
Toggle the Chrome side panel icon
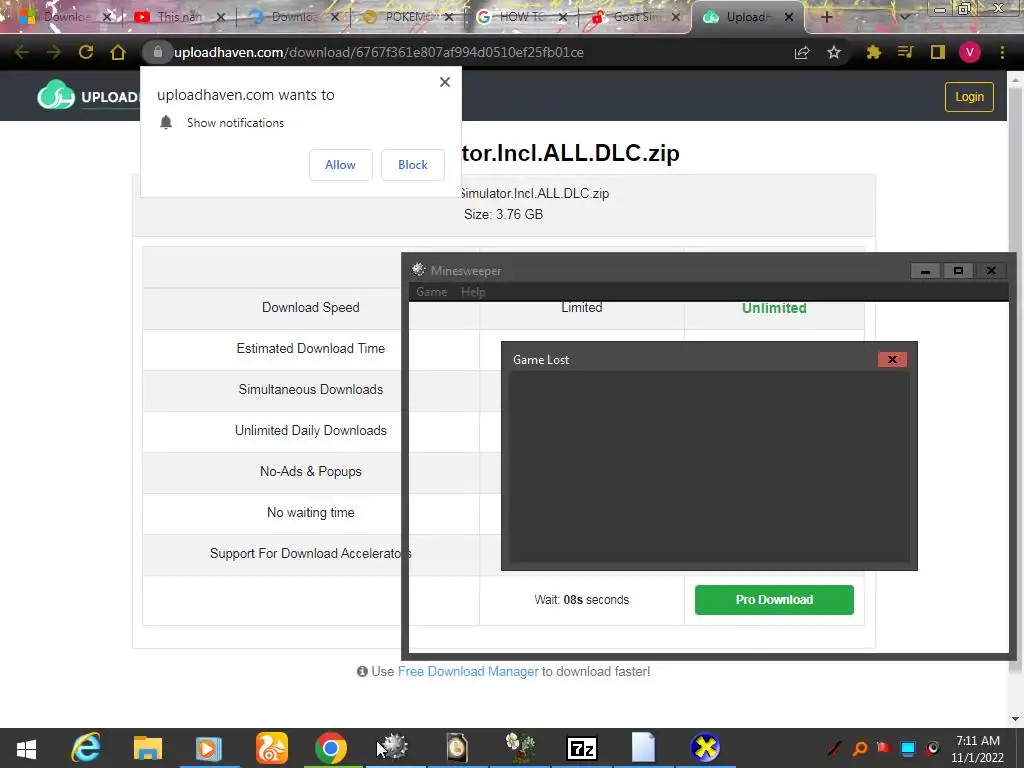(x=938, y=52)
